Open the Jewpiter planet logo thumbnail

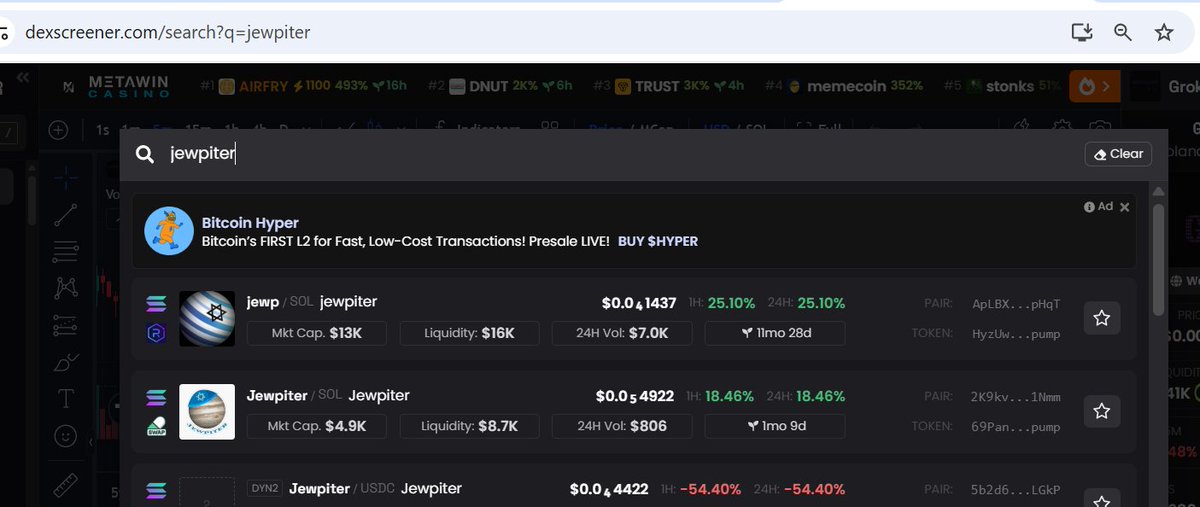coord(207,411)
